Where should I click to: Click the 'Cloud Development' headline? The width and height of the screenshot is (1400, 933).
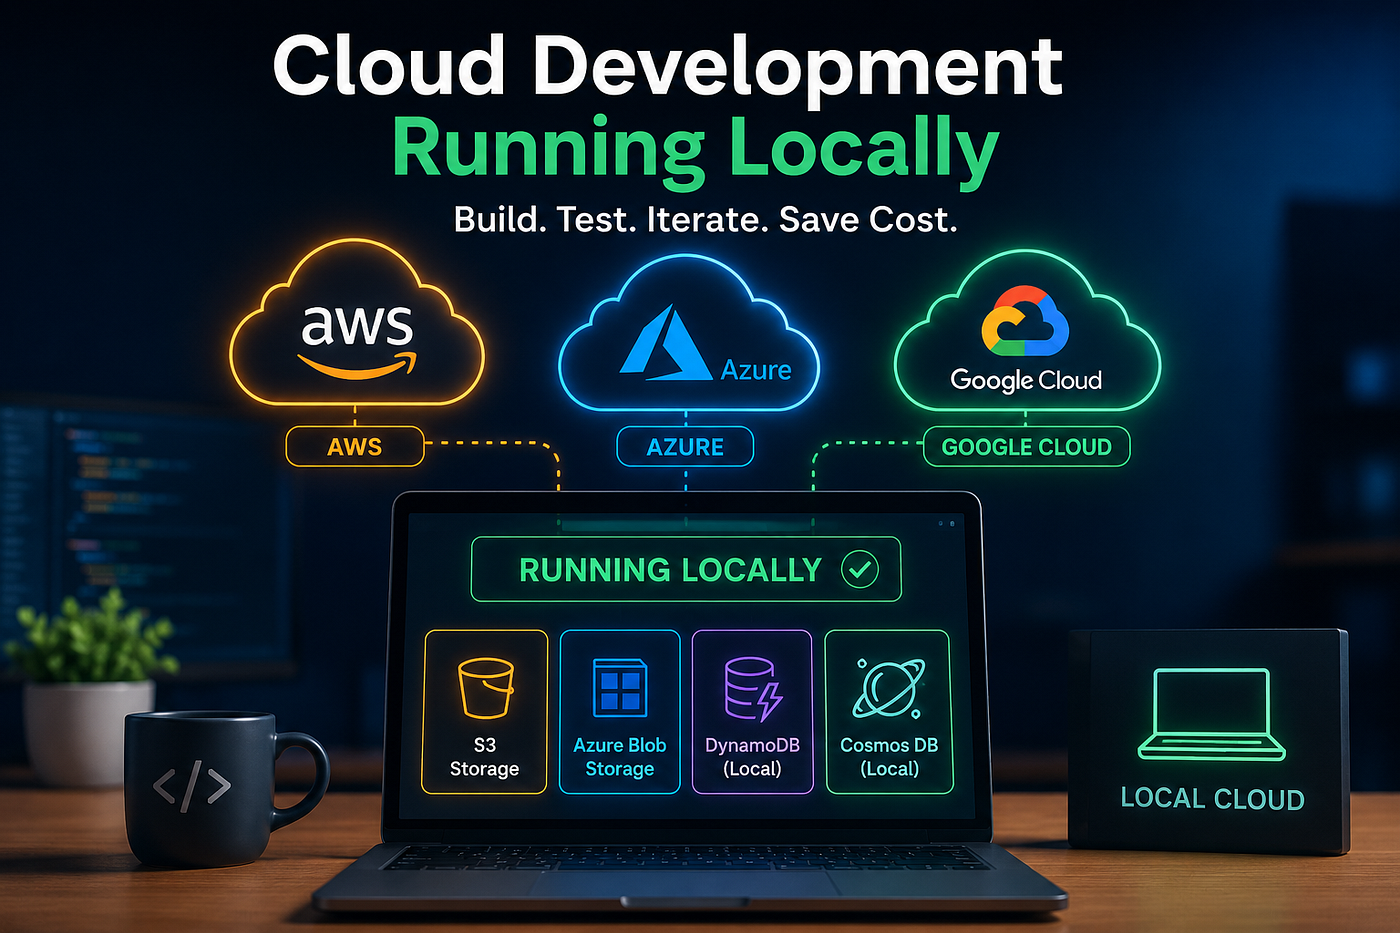[668, 68]
